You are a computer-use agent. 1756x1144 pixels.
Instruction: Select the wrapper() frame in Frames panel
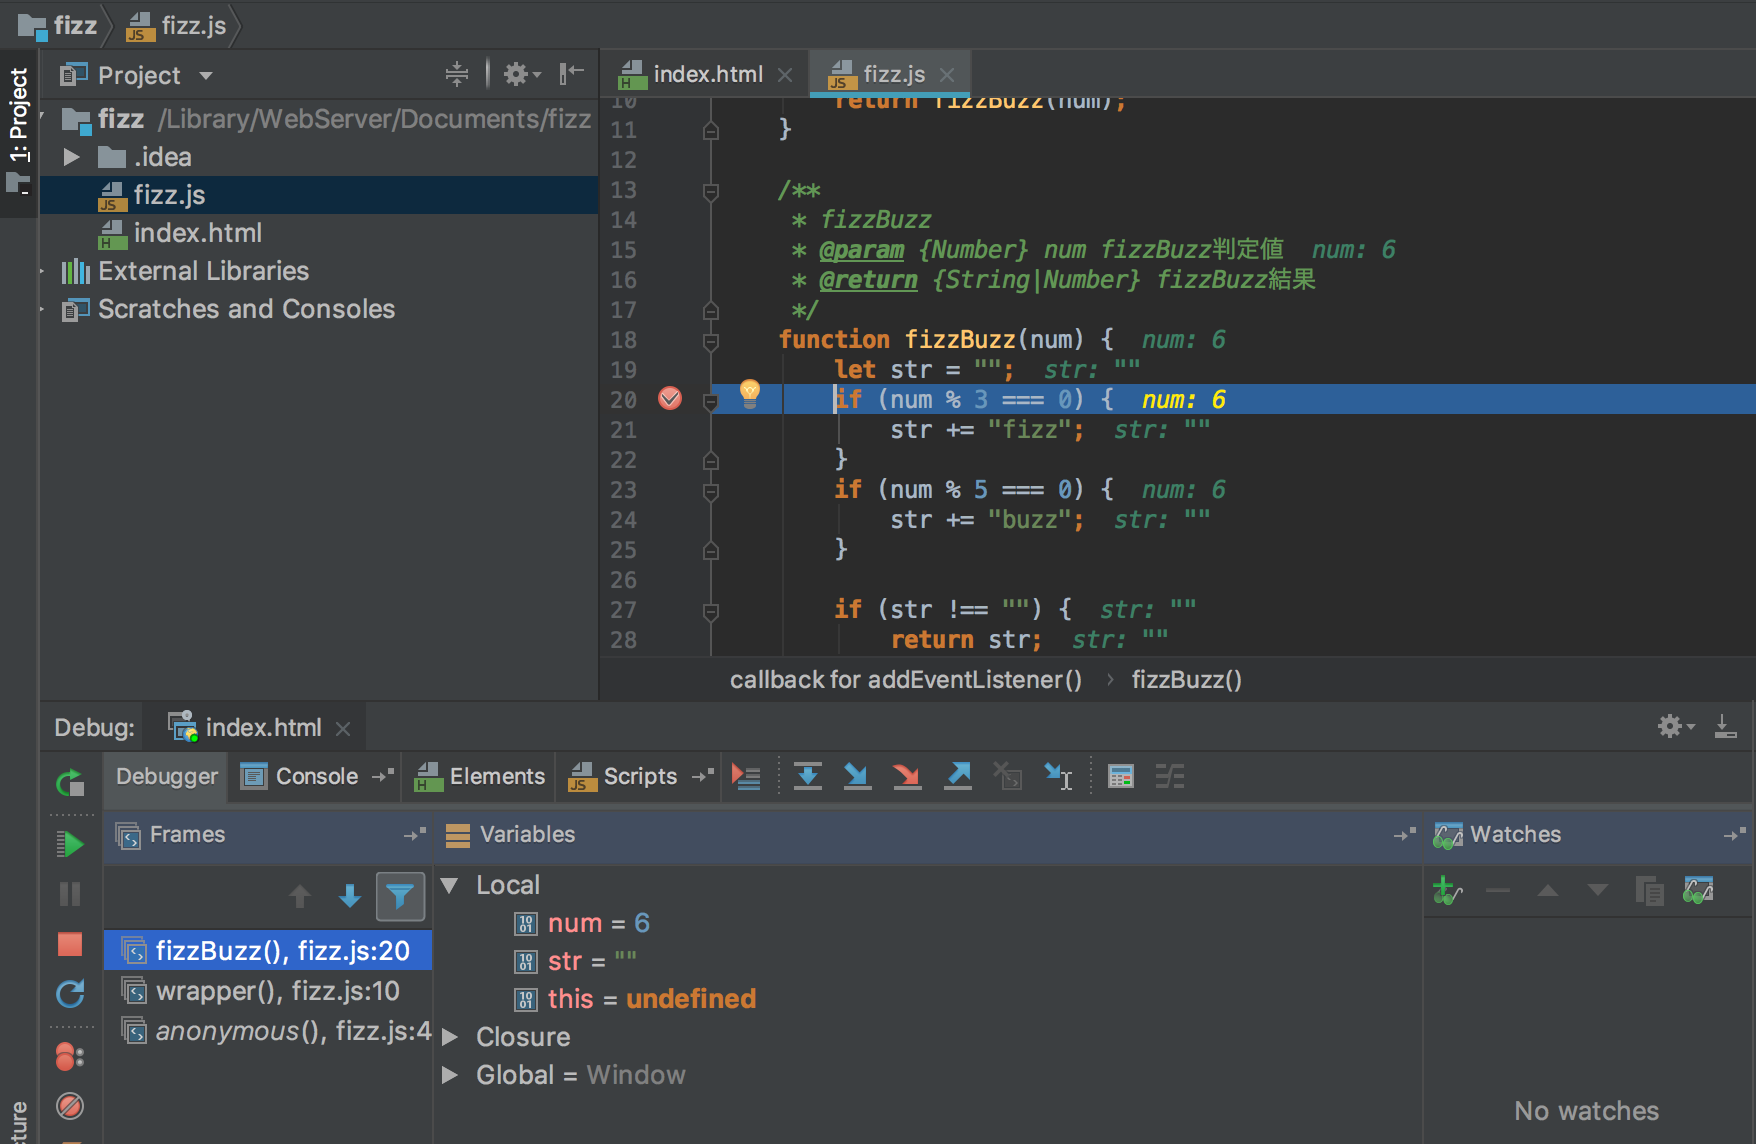click(276, 991)
